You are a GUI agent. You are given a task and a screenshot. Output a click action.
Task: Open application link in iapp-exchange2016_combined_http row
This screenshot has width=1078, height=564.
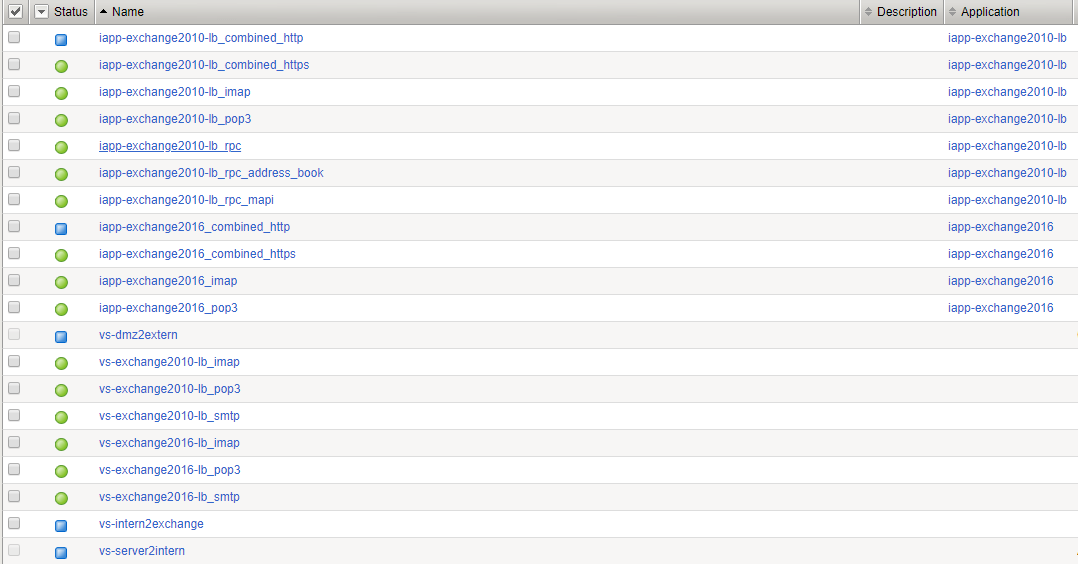[x=1000, y=227]
